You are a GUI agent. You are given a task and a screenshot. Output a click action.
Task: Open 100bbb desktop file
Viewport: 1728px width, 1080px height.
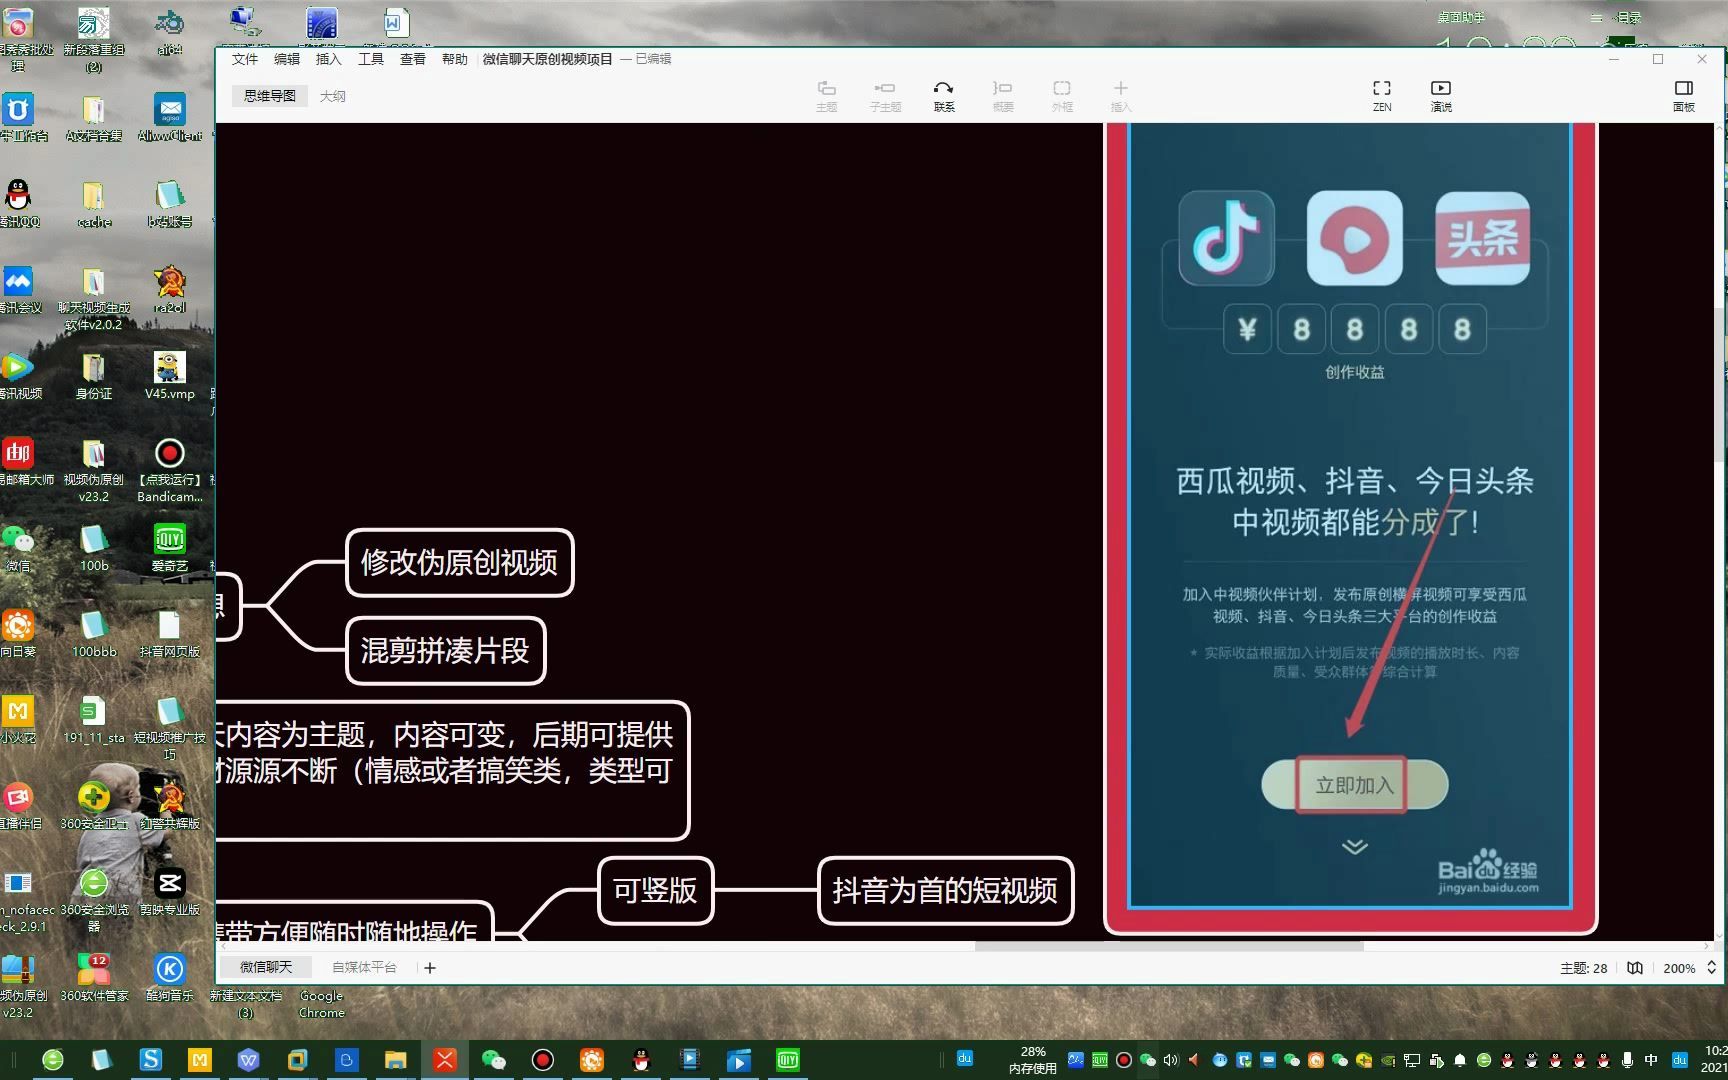point(94,634)
